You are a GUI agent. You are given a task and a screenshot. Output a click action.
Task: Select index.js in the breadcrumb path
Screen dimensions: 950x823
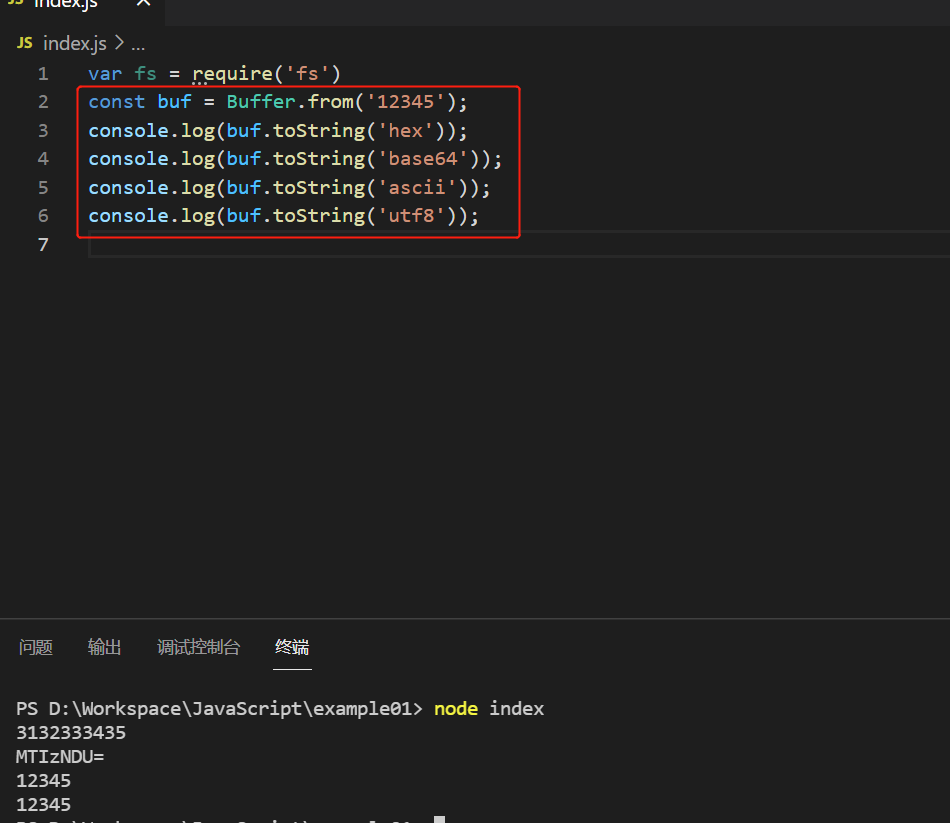point(75,44)
